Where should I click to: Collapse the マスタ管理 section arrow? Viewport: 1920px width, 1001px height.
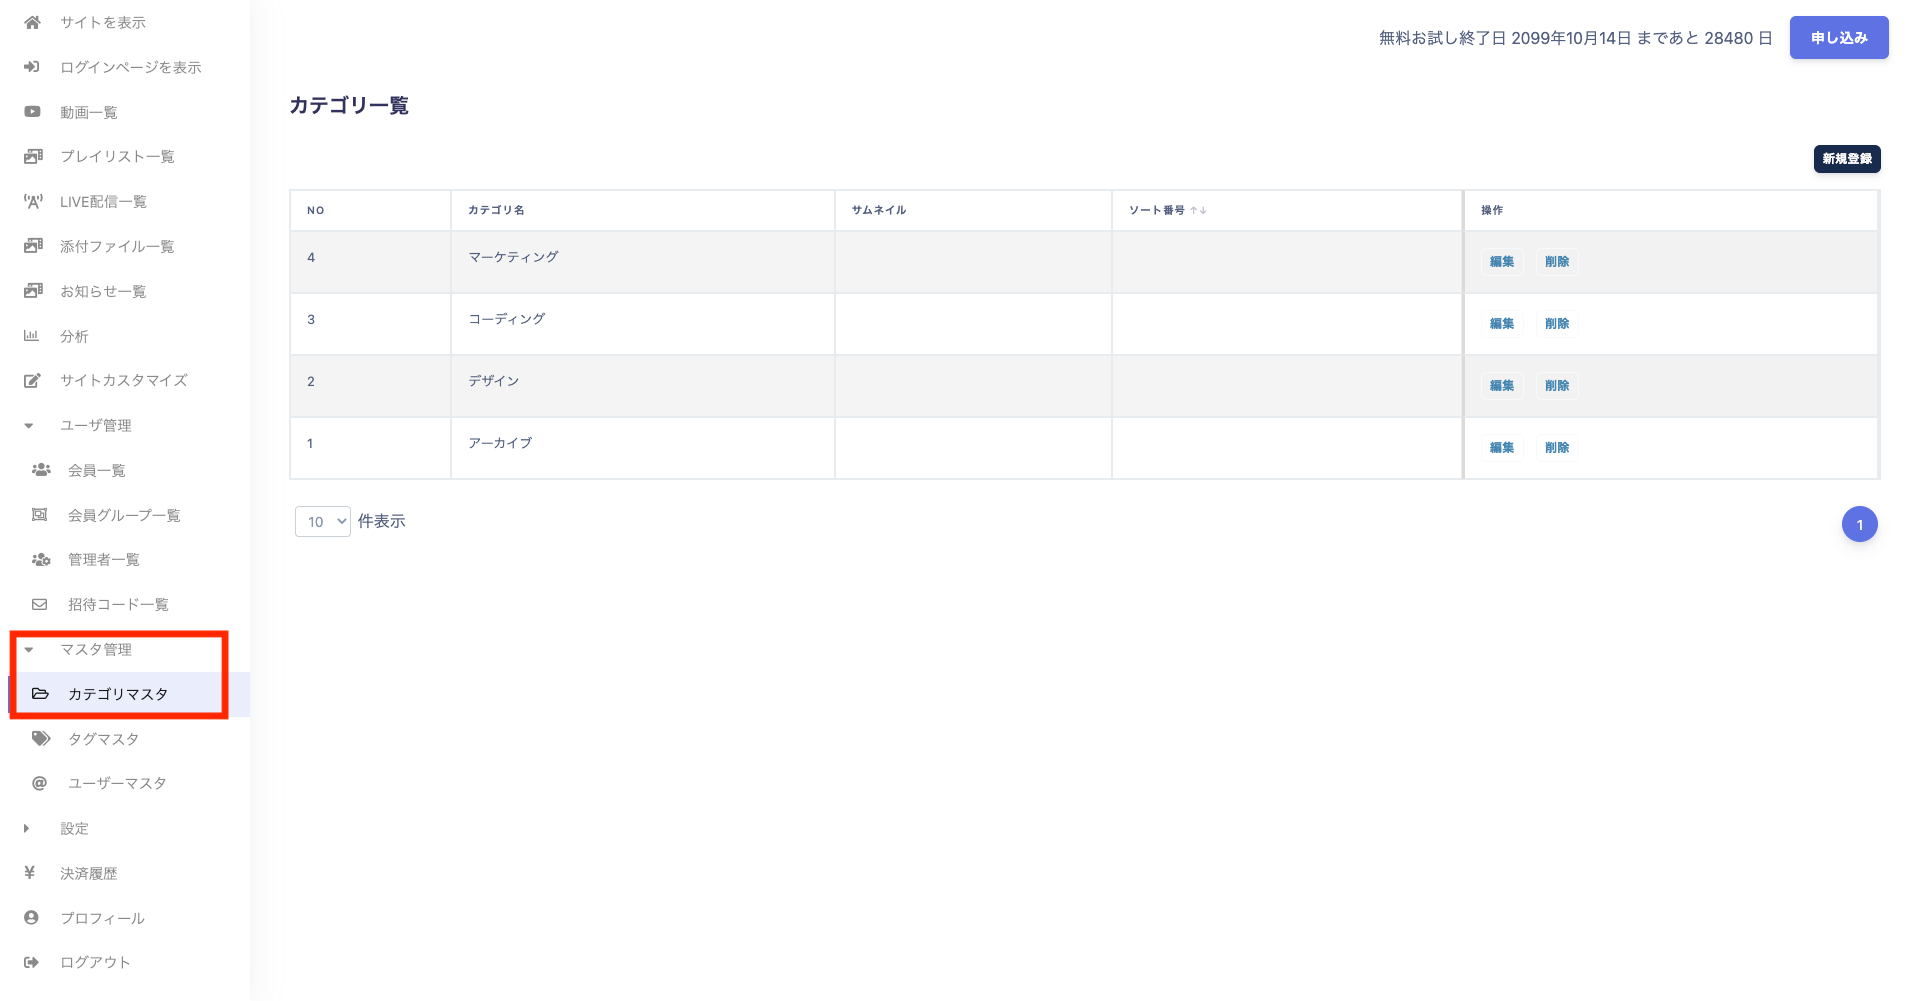(29, 649)
